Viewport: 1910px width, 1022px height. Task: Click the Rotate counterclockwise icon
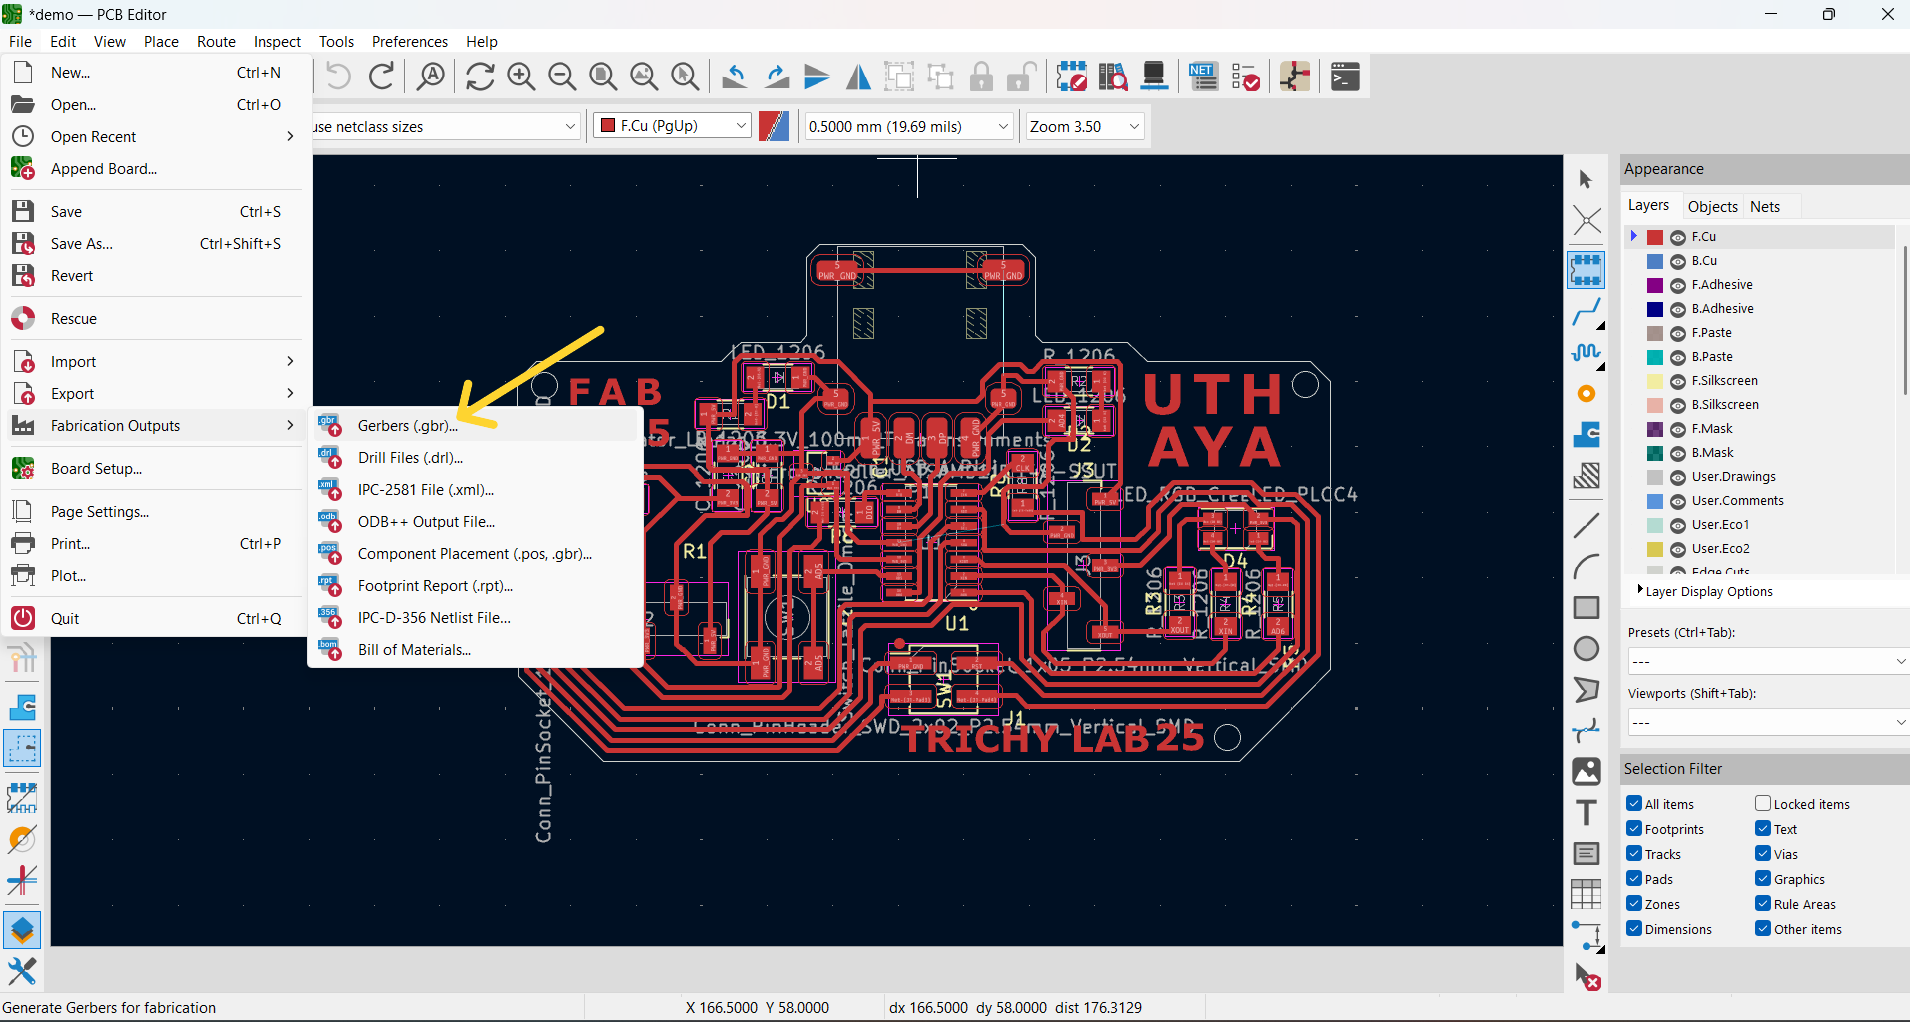tap(735, 76)
